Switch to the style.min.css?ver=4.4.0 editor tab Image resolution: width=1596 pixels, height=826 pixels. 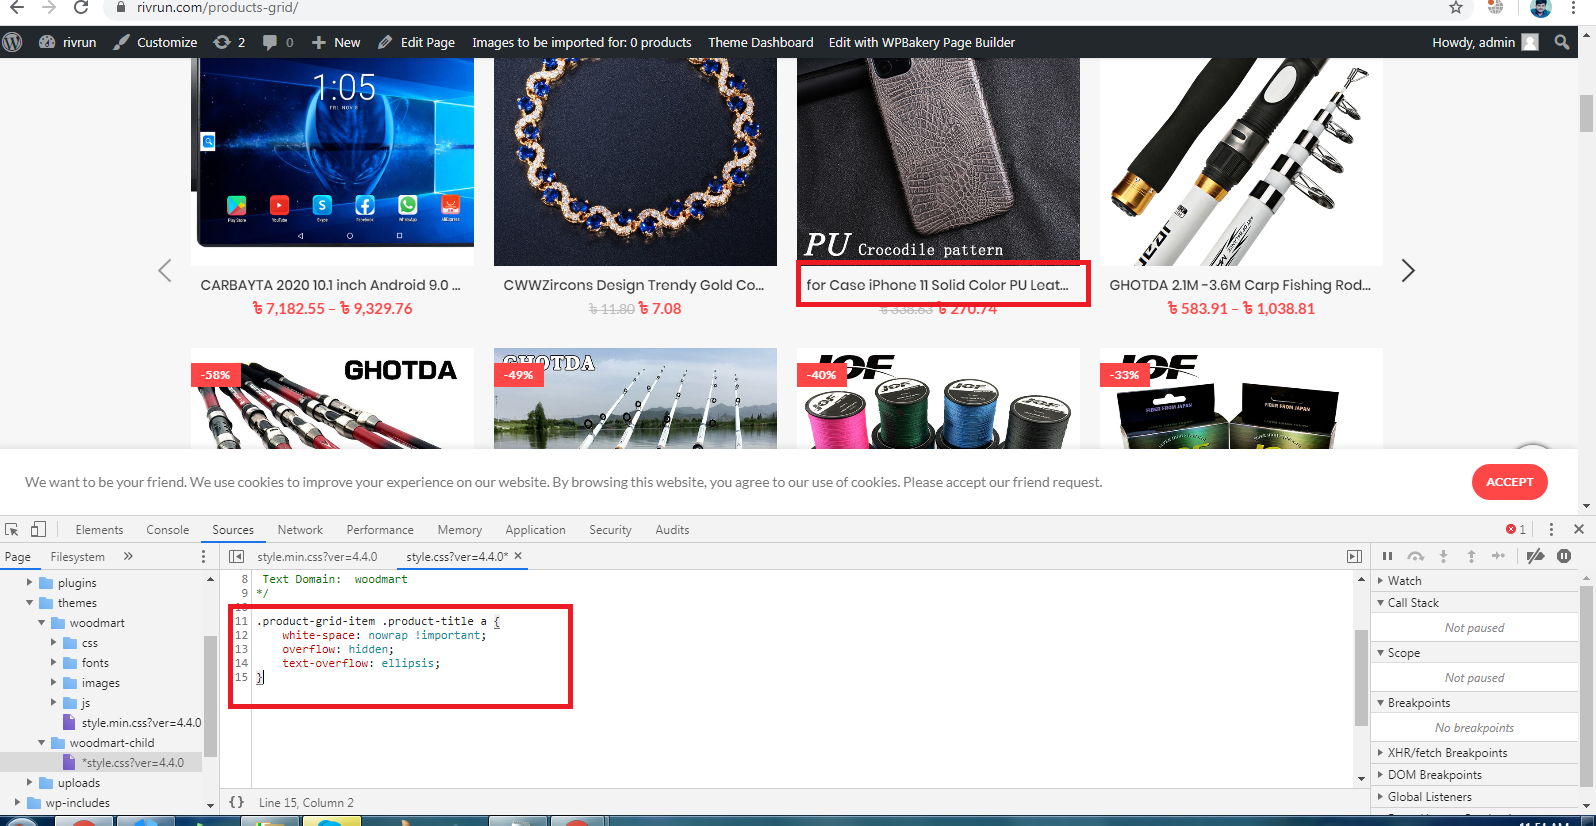coord(317,557)
